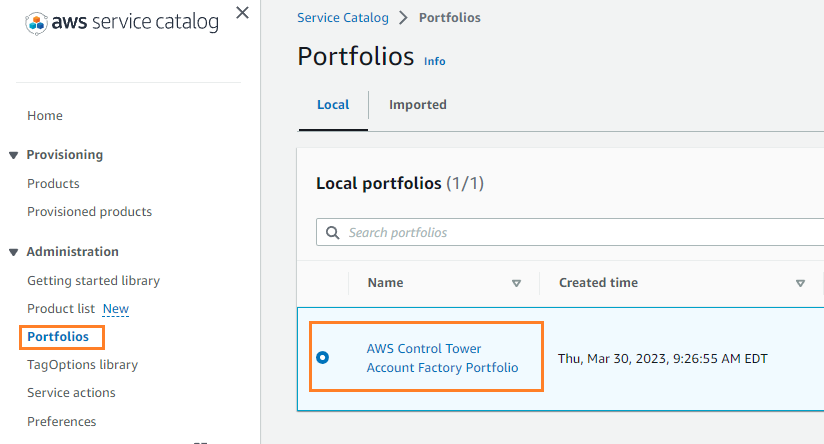
Task: Open Products under Provisioning
Action: pyautogui.click(x=53, y=183)
